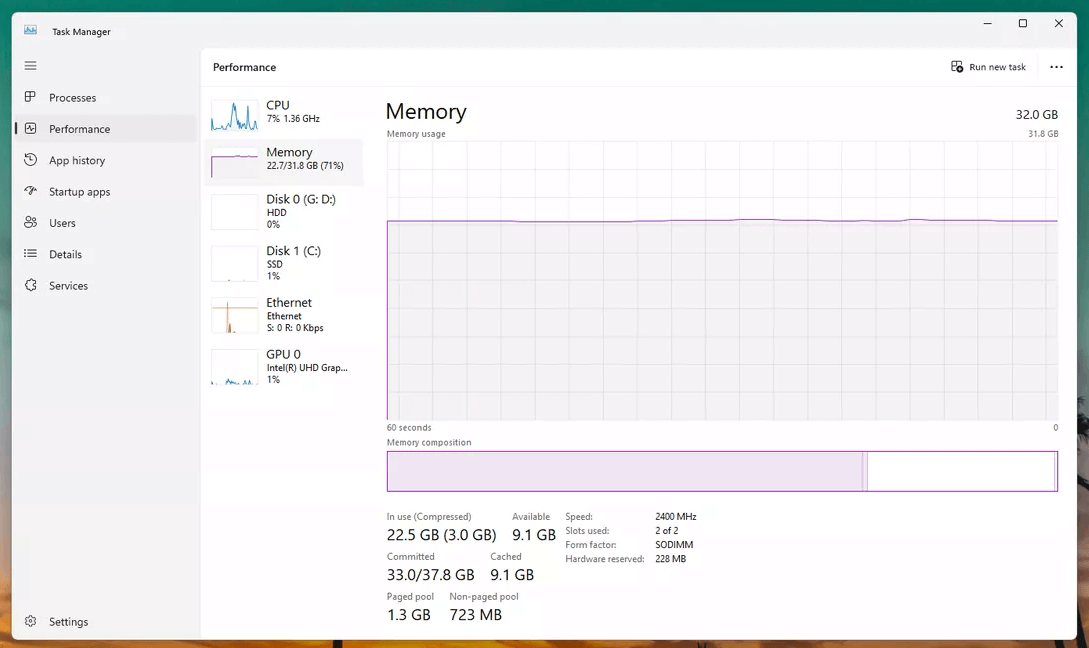Select the CPU performance graph
Image resolution: width=1089 pixels, height=648 pixels.
click(234, 115)
